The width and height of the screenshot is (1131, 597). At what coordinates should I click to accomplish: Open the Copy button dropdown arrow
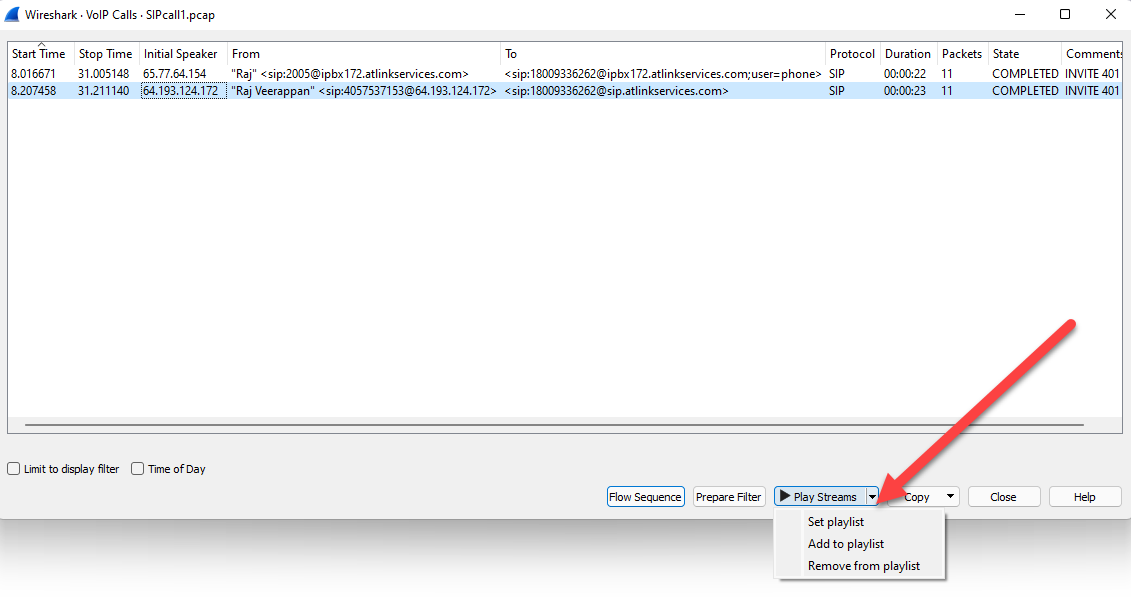pos(948,497)
